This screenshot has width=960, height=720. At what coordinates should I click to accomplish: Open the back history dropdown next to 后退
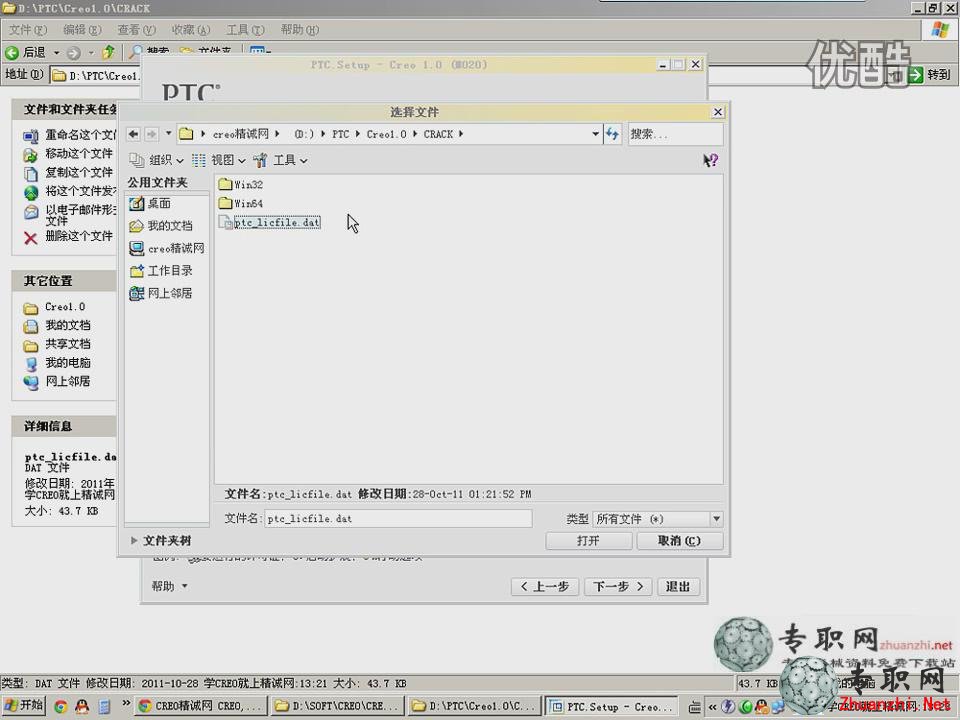[56, 53]
